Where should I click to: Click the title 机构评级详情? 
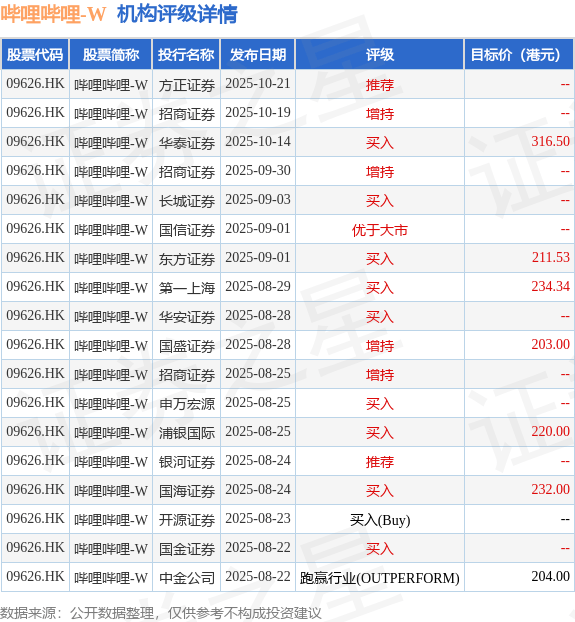pyautogui.click(x=177, y=14)
